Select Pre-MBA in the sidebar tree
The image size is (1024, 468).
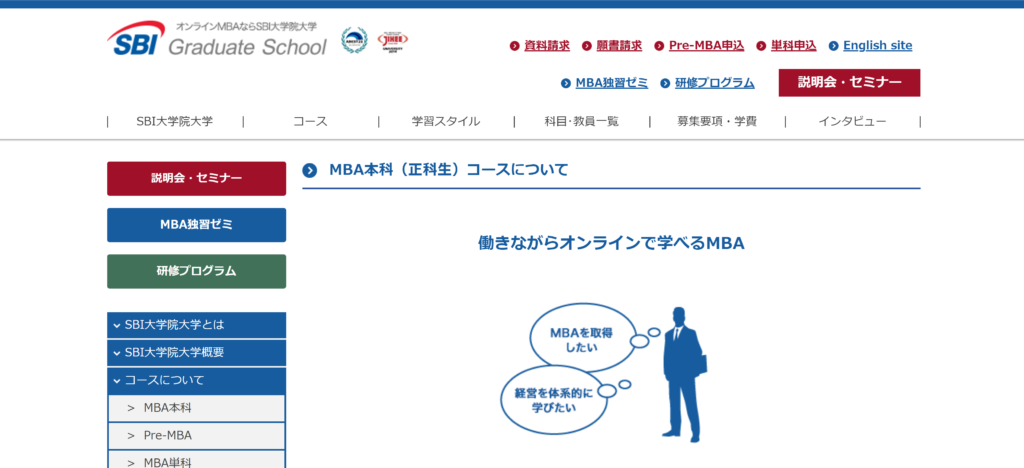pyautogui.click(x=196, y=436)
